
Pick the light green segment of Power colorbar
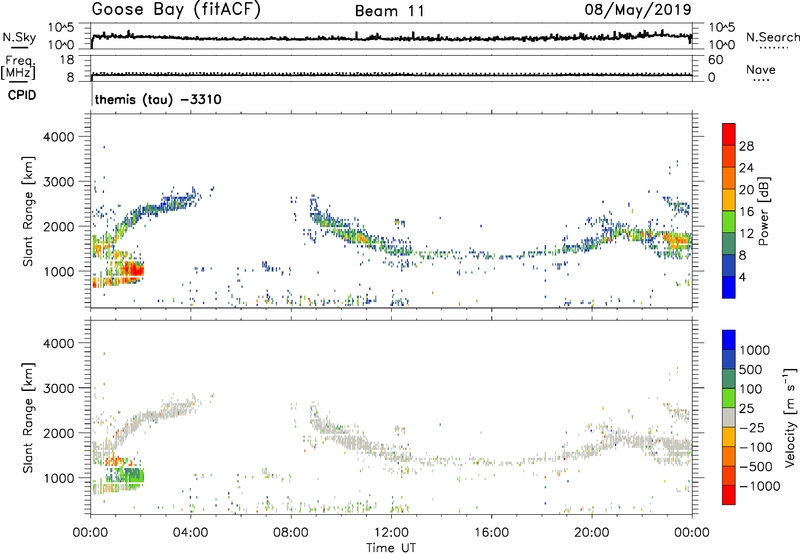pyautogui.click(x=729, y=222)
